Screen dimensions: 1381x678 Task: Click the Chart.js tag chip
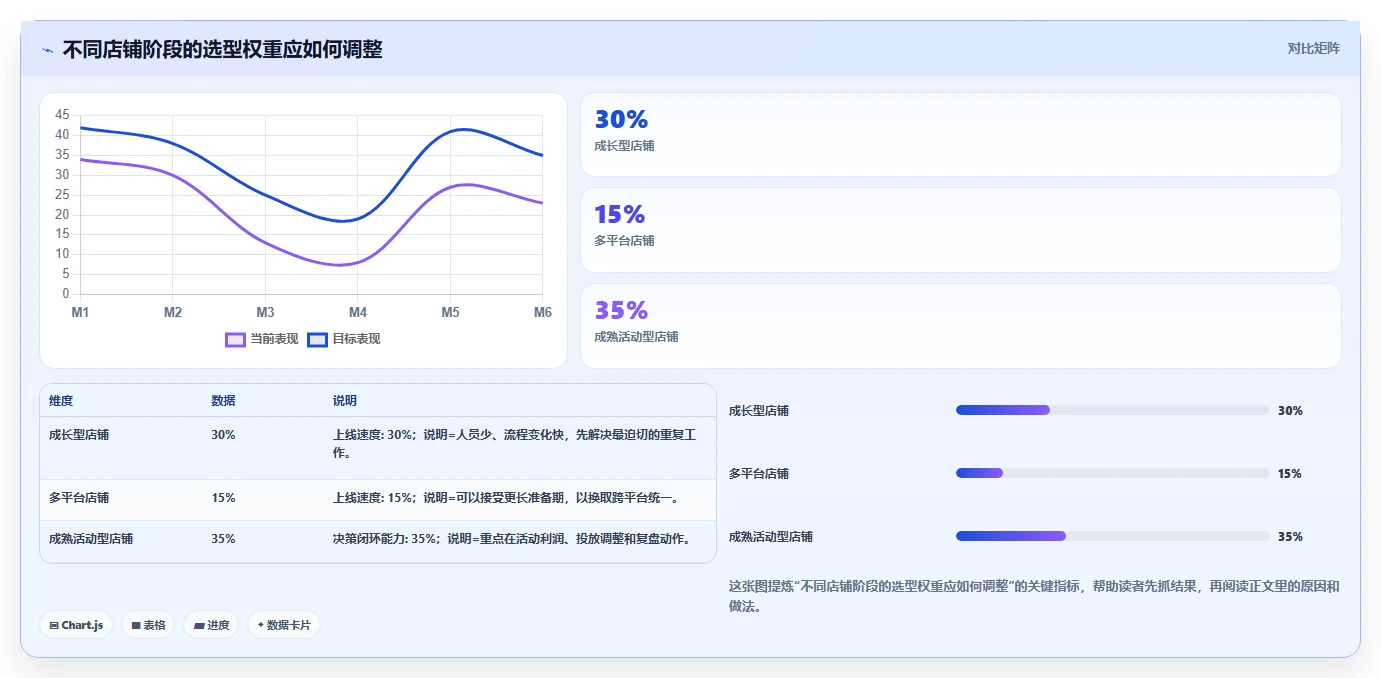click(76, 625)
